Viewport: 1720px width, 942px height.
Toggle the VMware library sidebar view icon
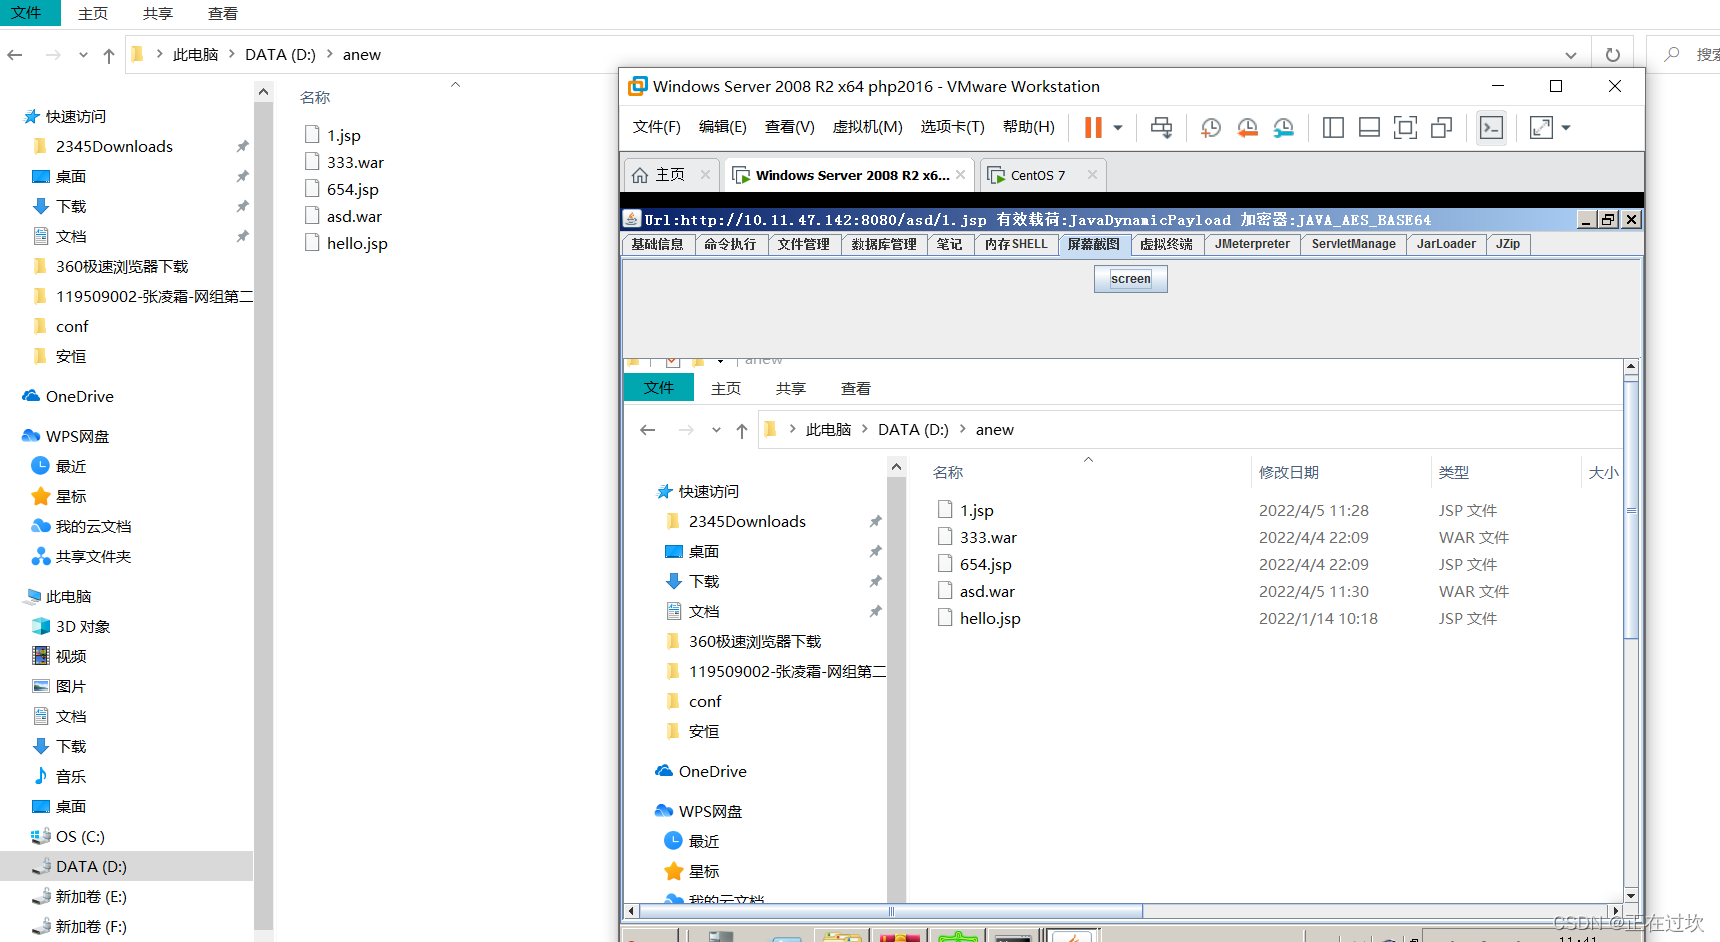pyautogui.click(x=1333, y=127)
